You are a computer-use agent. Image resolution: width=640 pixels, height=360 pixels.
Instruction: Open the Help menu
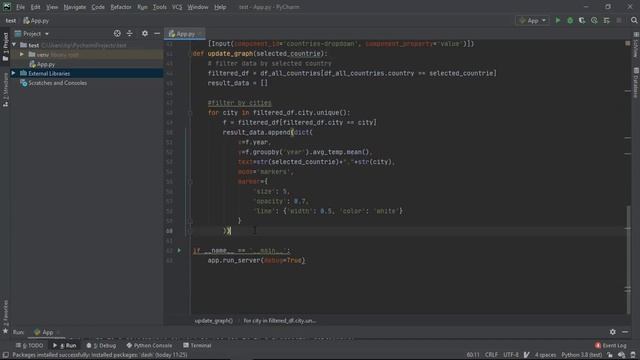coord(220,7)
